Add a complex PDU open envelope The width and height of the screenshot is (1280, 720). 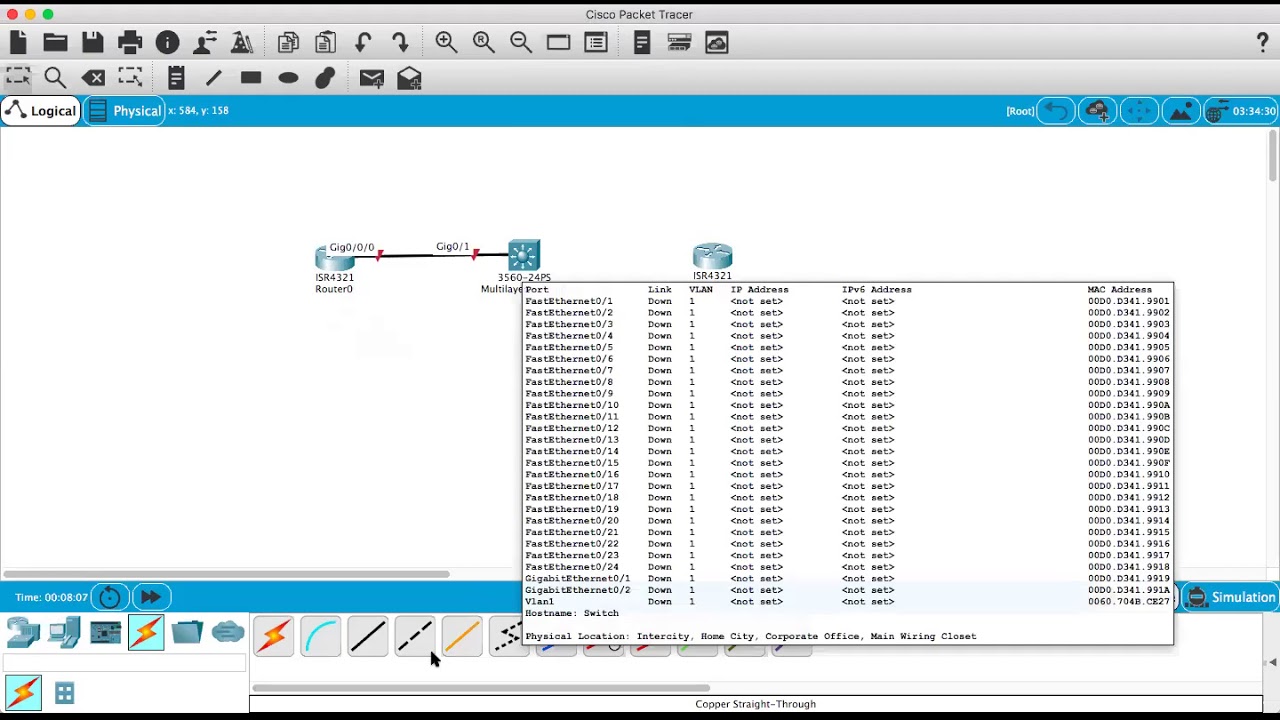(409, 78)
